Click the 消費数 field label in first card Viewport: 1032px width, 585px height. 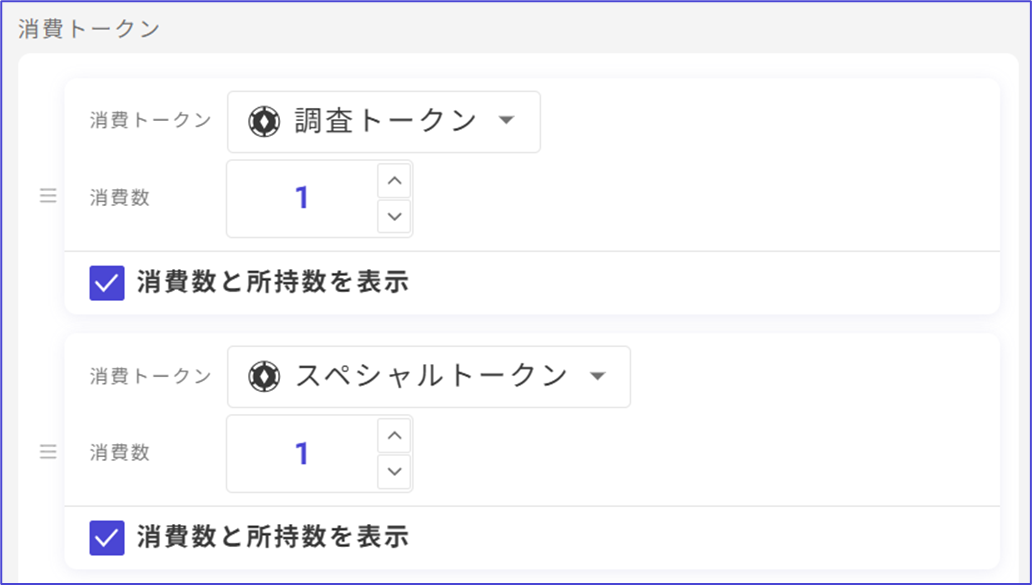[120, 198]
